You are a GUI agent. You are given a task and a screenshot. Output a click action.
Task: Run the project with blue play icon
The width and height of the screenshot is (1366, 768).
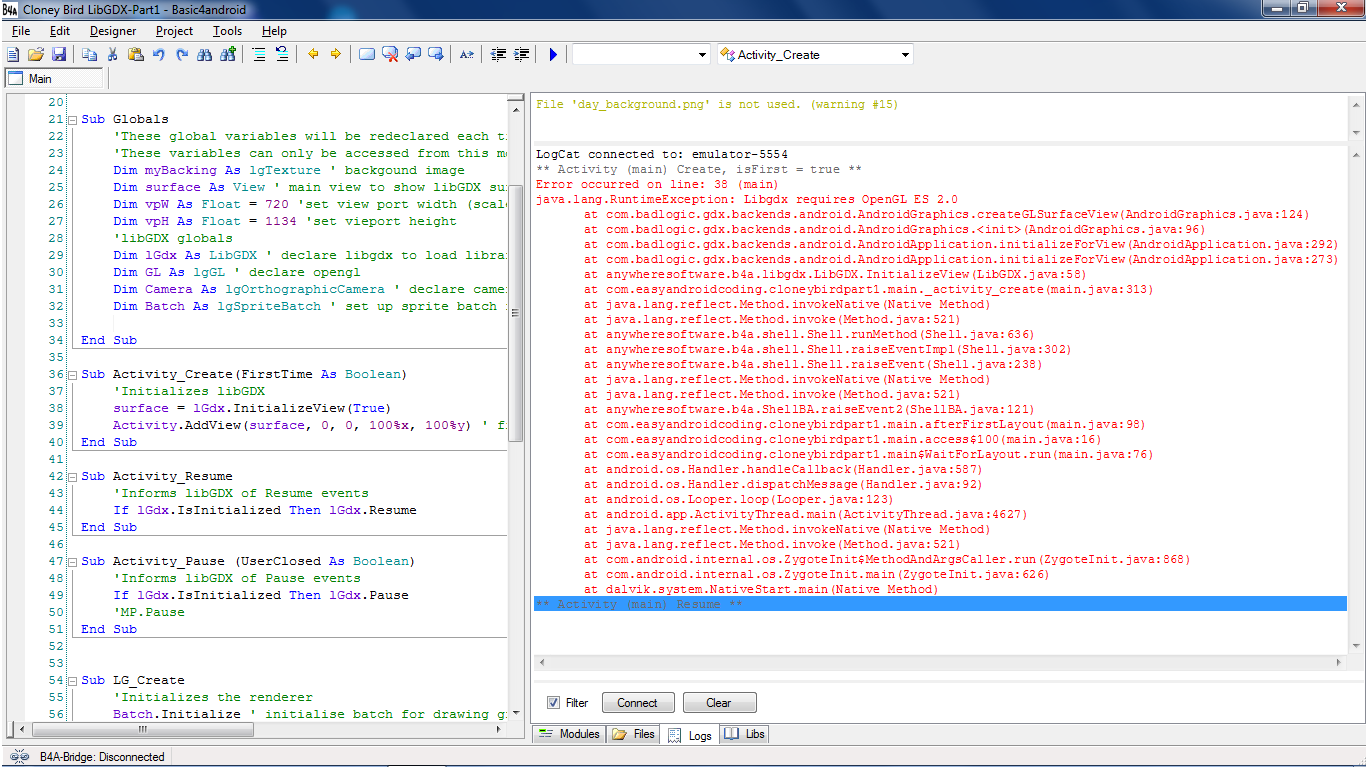pos(553,54)
